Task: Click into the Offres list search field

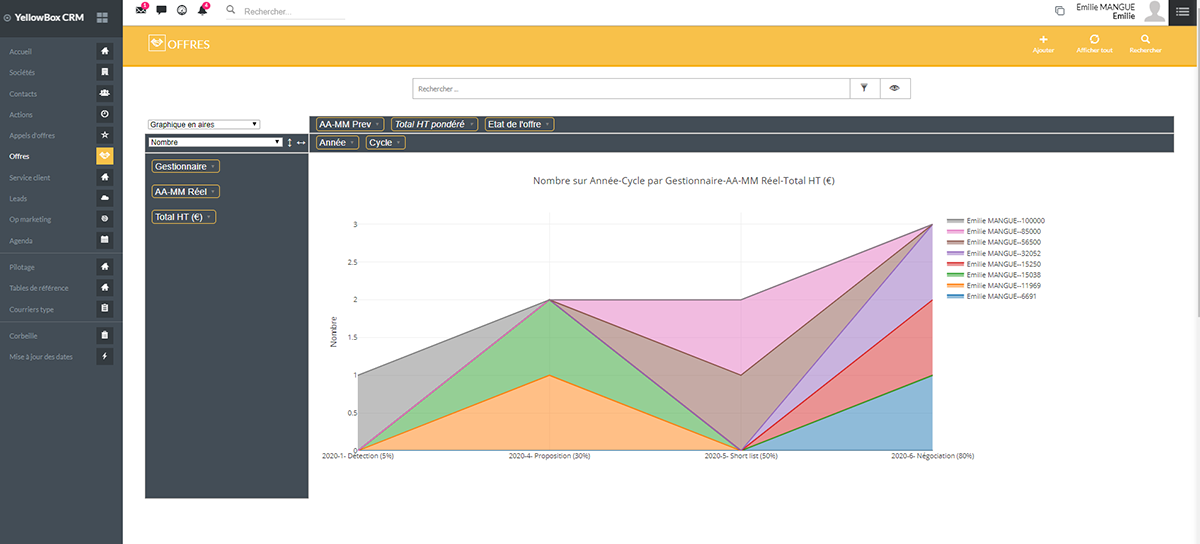Action: pyautogui.click(x=631, y=89)
